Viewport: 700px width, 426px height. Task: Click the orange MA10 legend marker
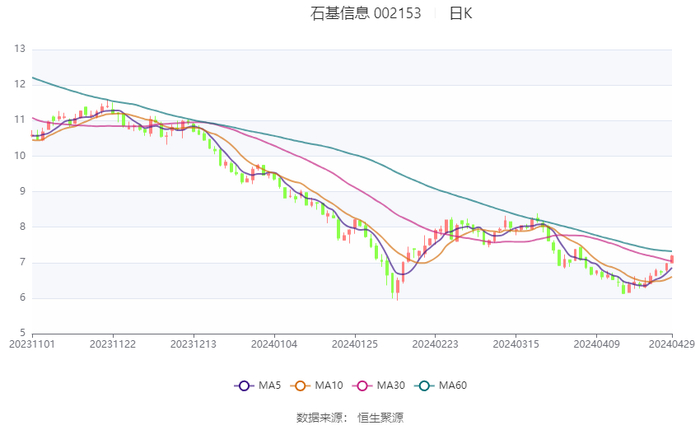point(298,385)
